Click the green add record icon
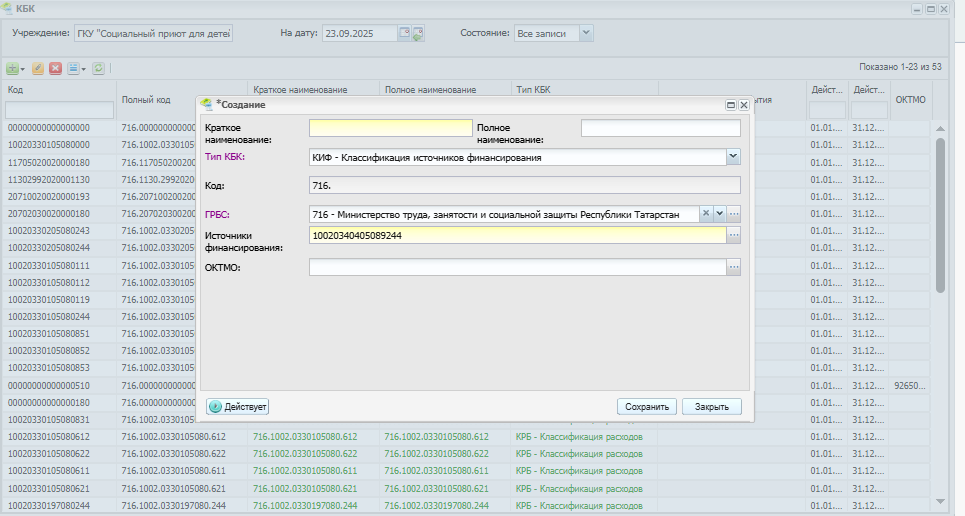 tap(12, 68)
